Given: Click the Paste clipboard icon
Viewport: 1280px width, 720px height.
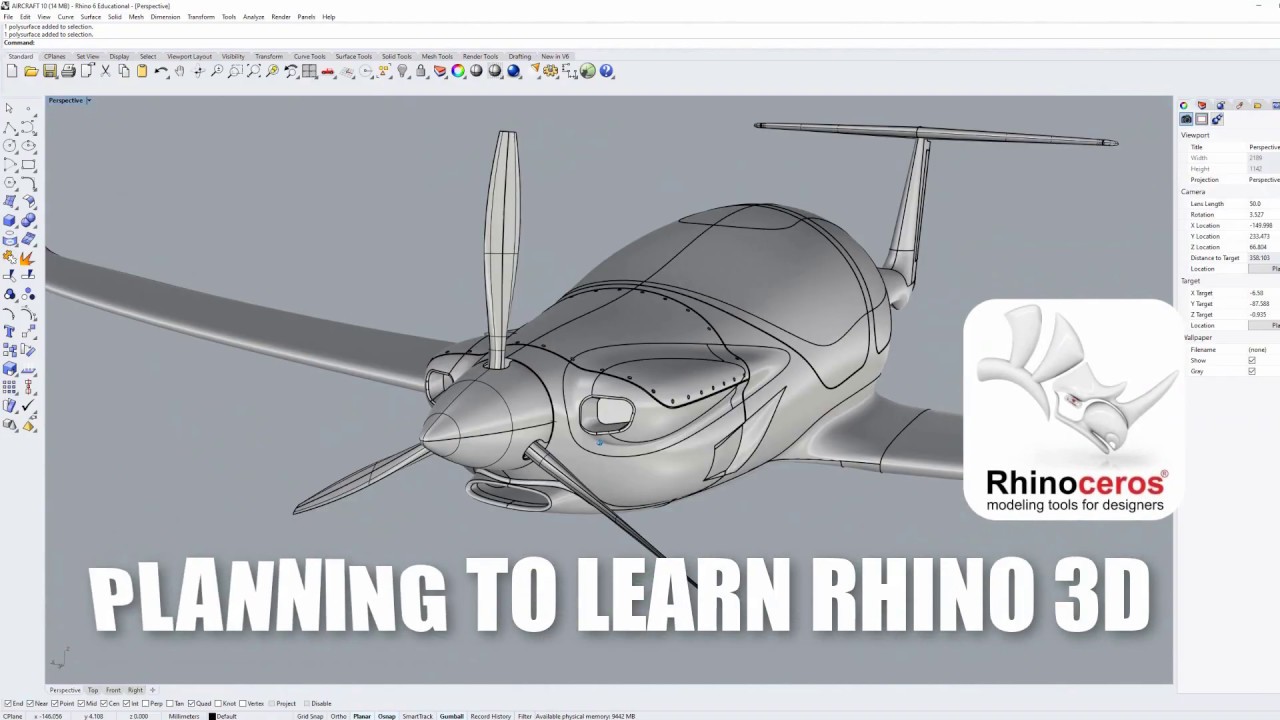Looking at the screenshot, I should pos(142,71).
